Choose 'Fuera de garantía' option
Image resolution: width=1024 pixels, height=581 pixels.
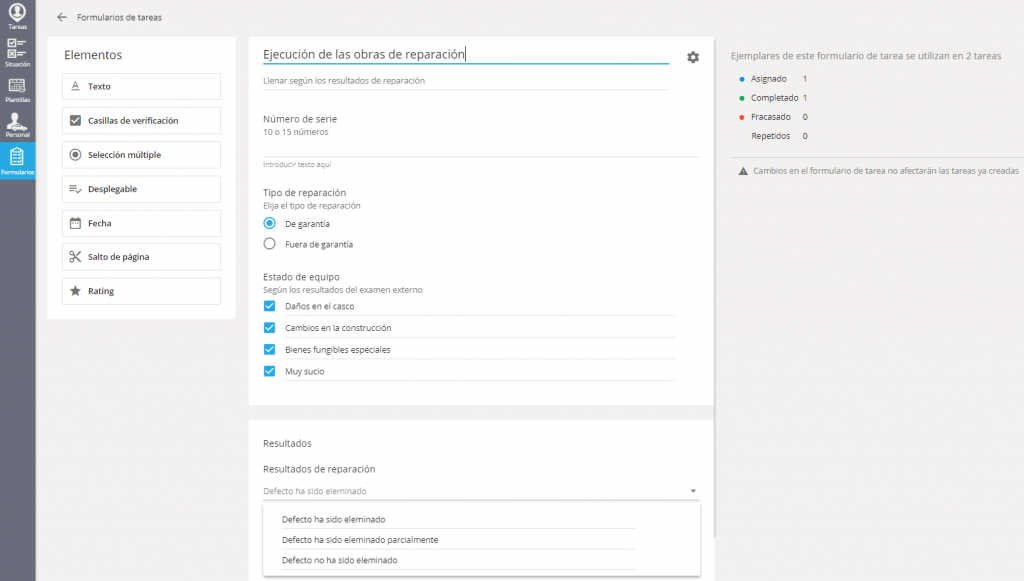click(x=269, y=243)
